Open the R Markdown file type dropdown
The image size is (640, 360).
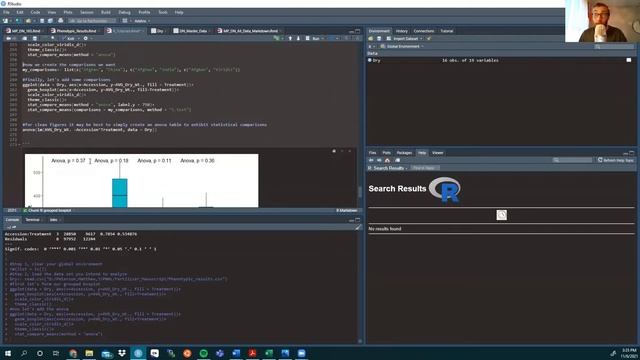pyautogui.click(x=347, y=211)
